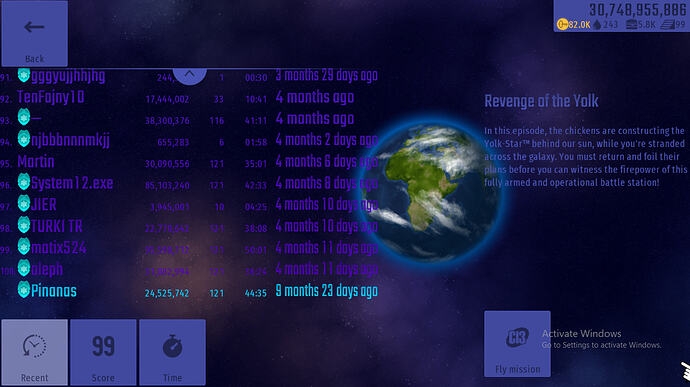Screen dimensions: 690x387
Task: Click the score 655,283
Action: (173, 142)
